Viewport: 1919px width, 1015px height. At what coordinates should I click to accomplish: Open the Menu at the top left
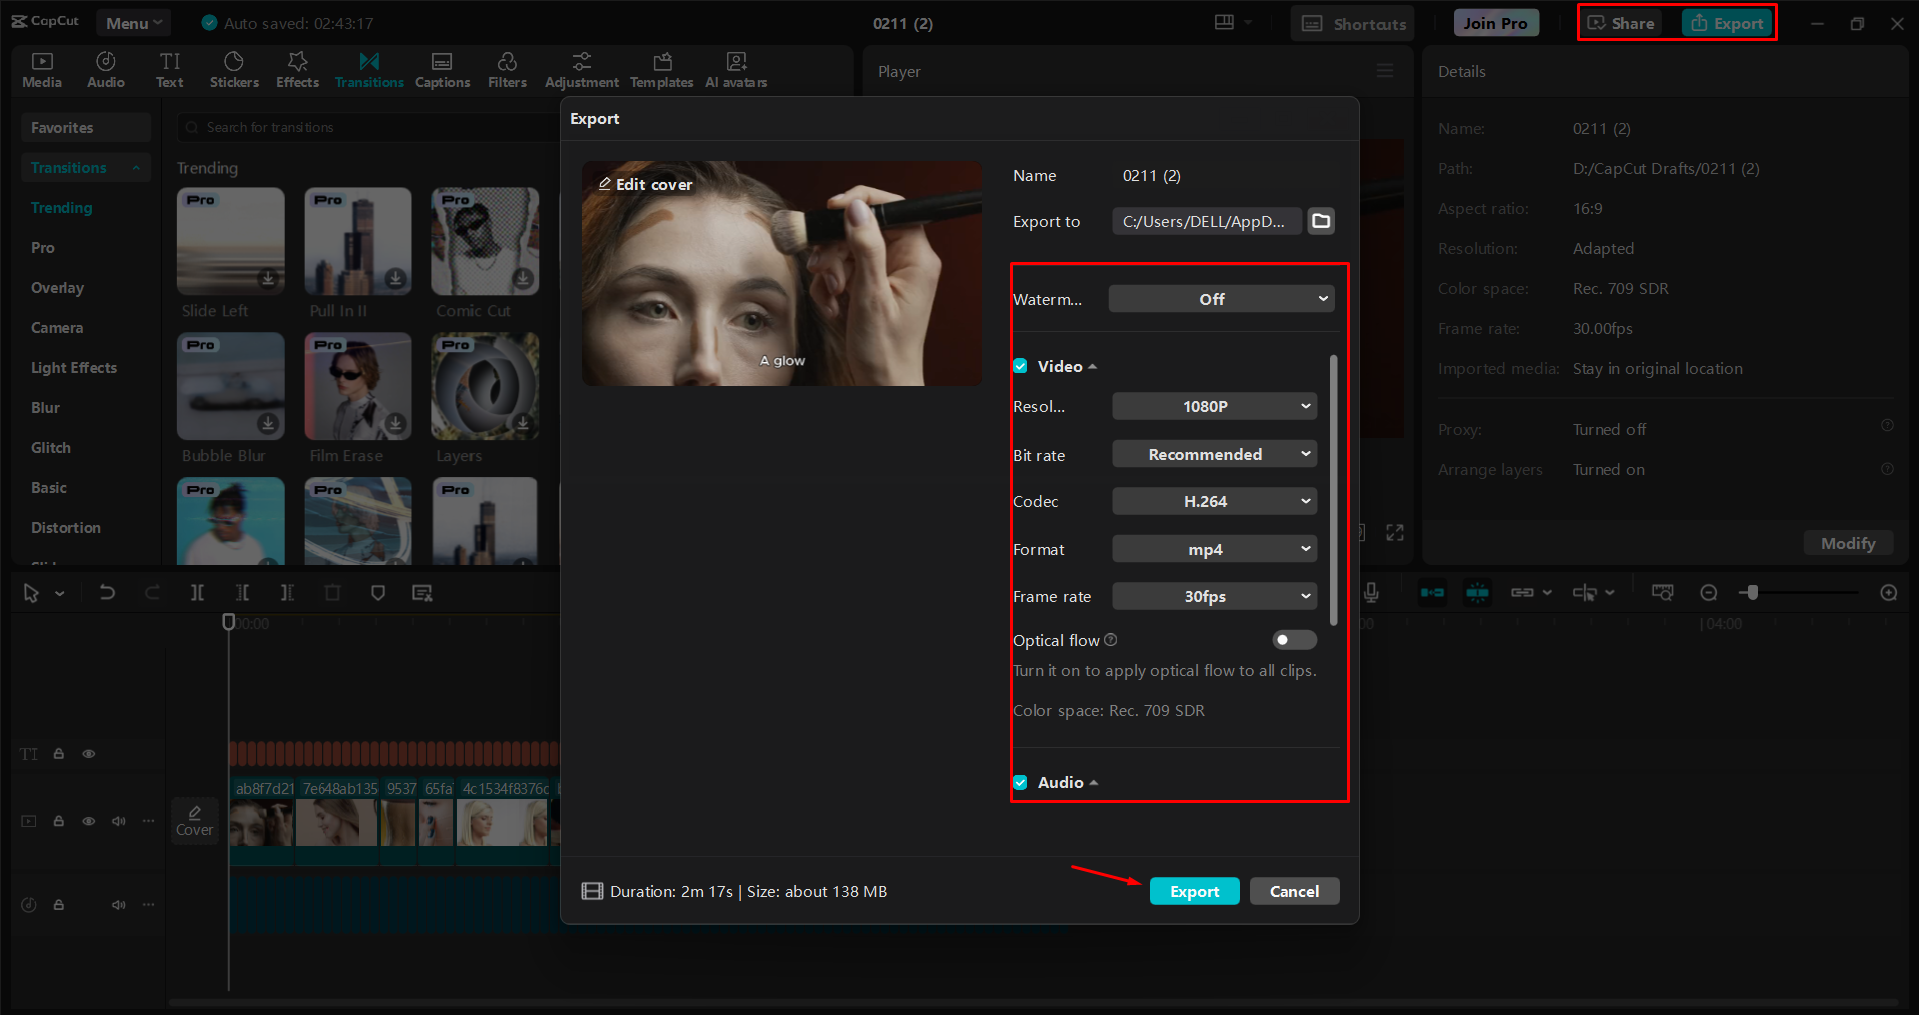click(133, 22)
